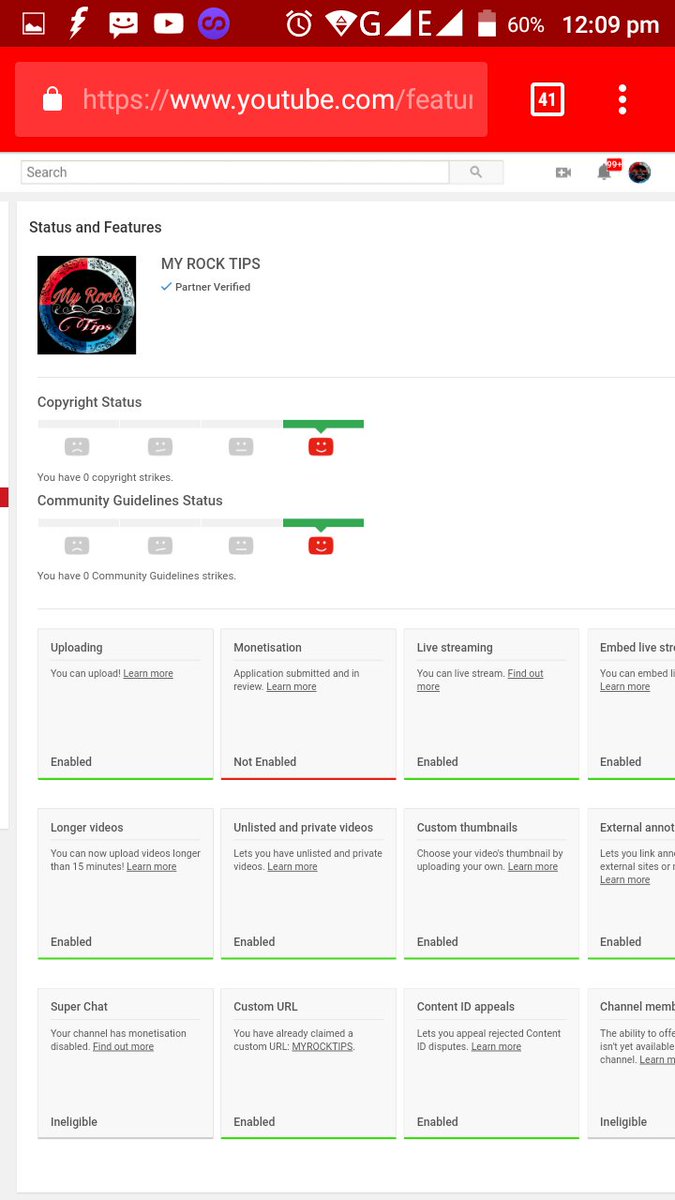This screenshot has height=1200, width=675.
Task: Click Ineligible status in Super Chat card
Action: (74, 1122)
